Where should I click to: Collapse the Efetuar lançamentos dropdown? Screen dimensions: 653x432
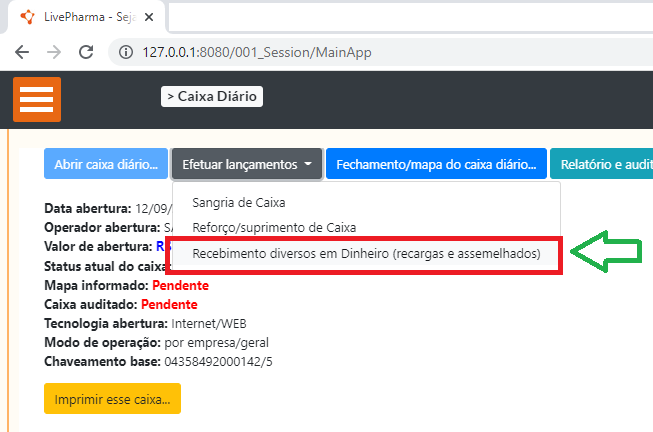tap(246, 164)
